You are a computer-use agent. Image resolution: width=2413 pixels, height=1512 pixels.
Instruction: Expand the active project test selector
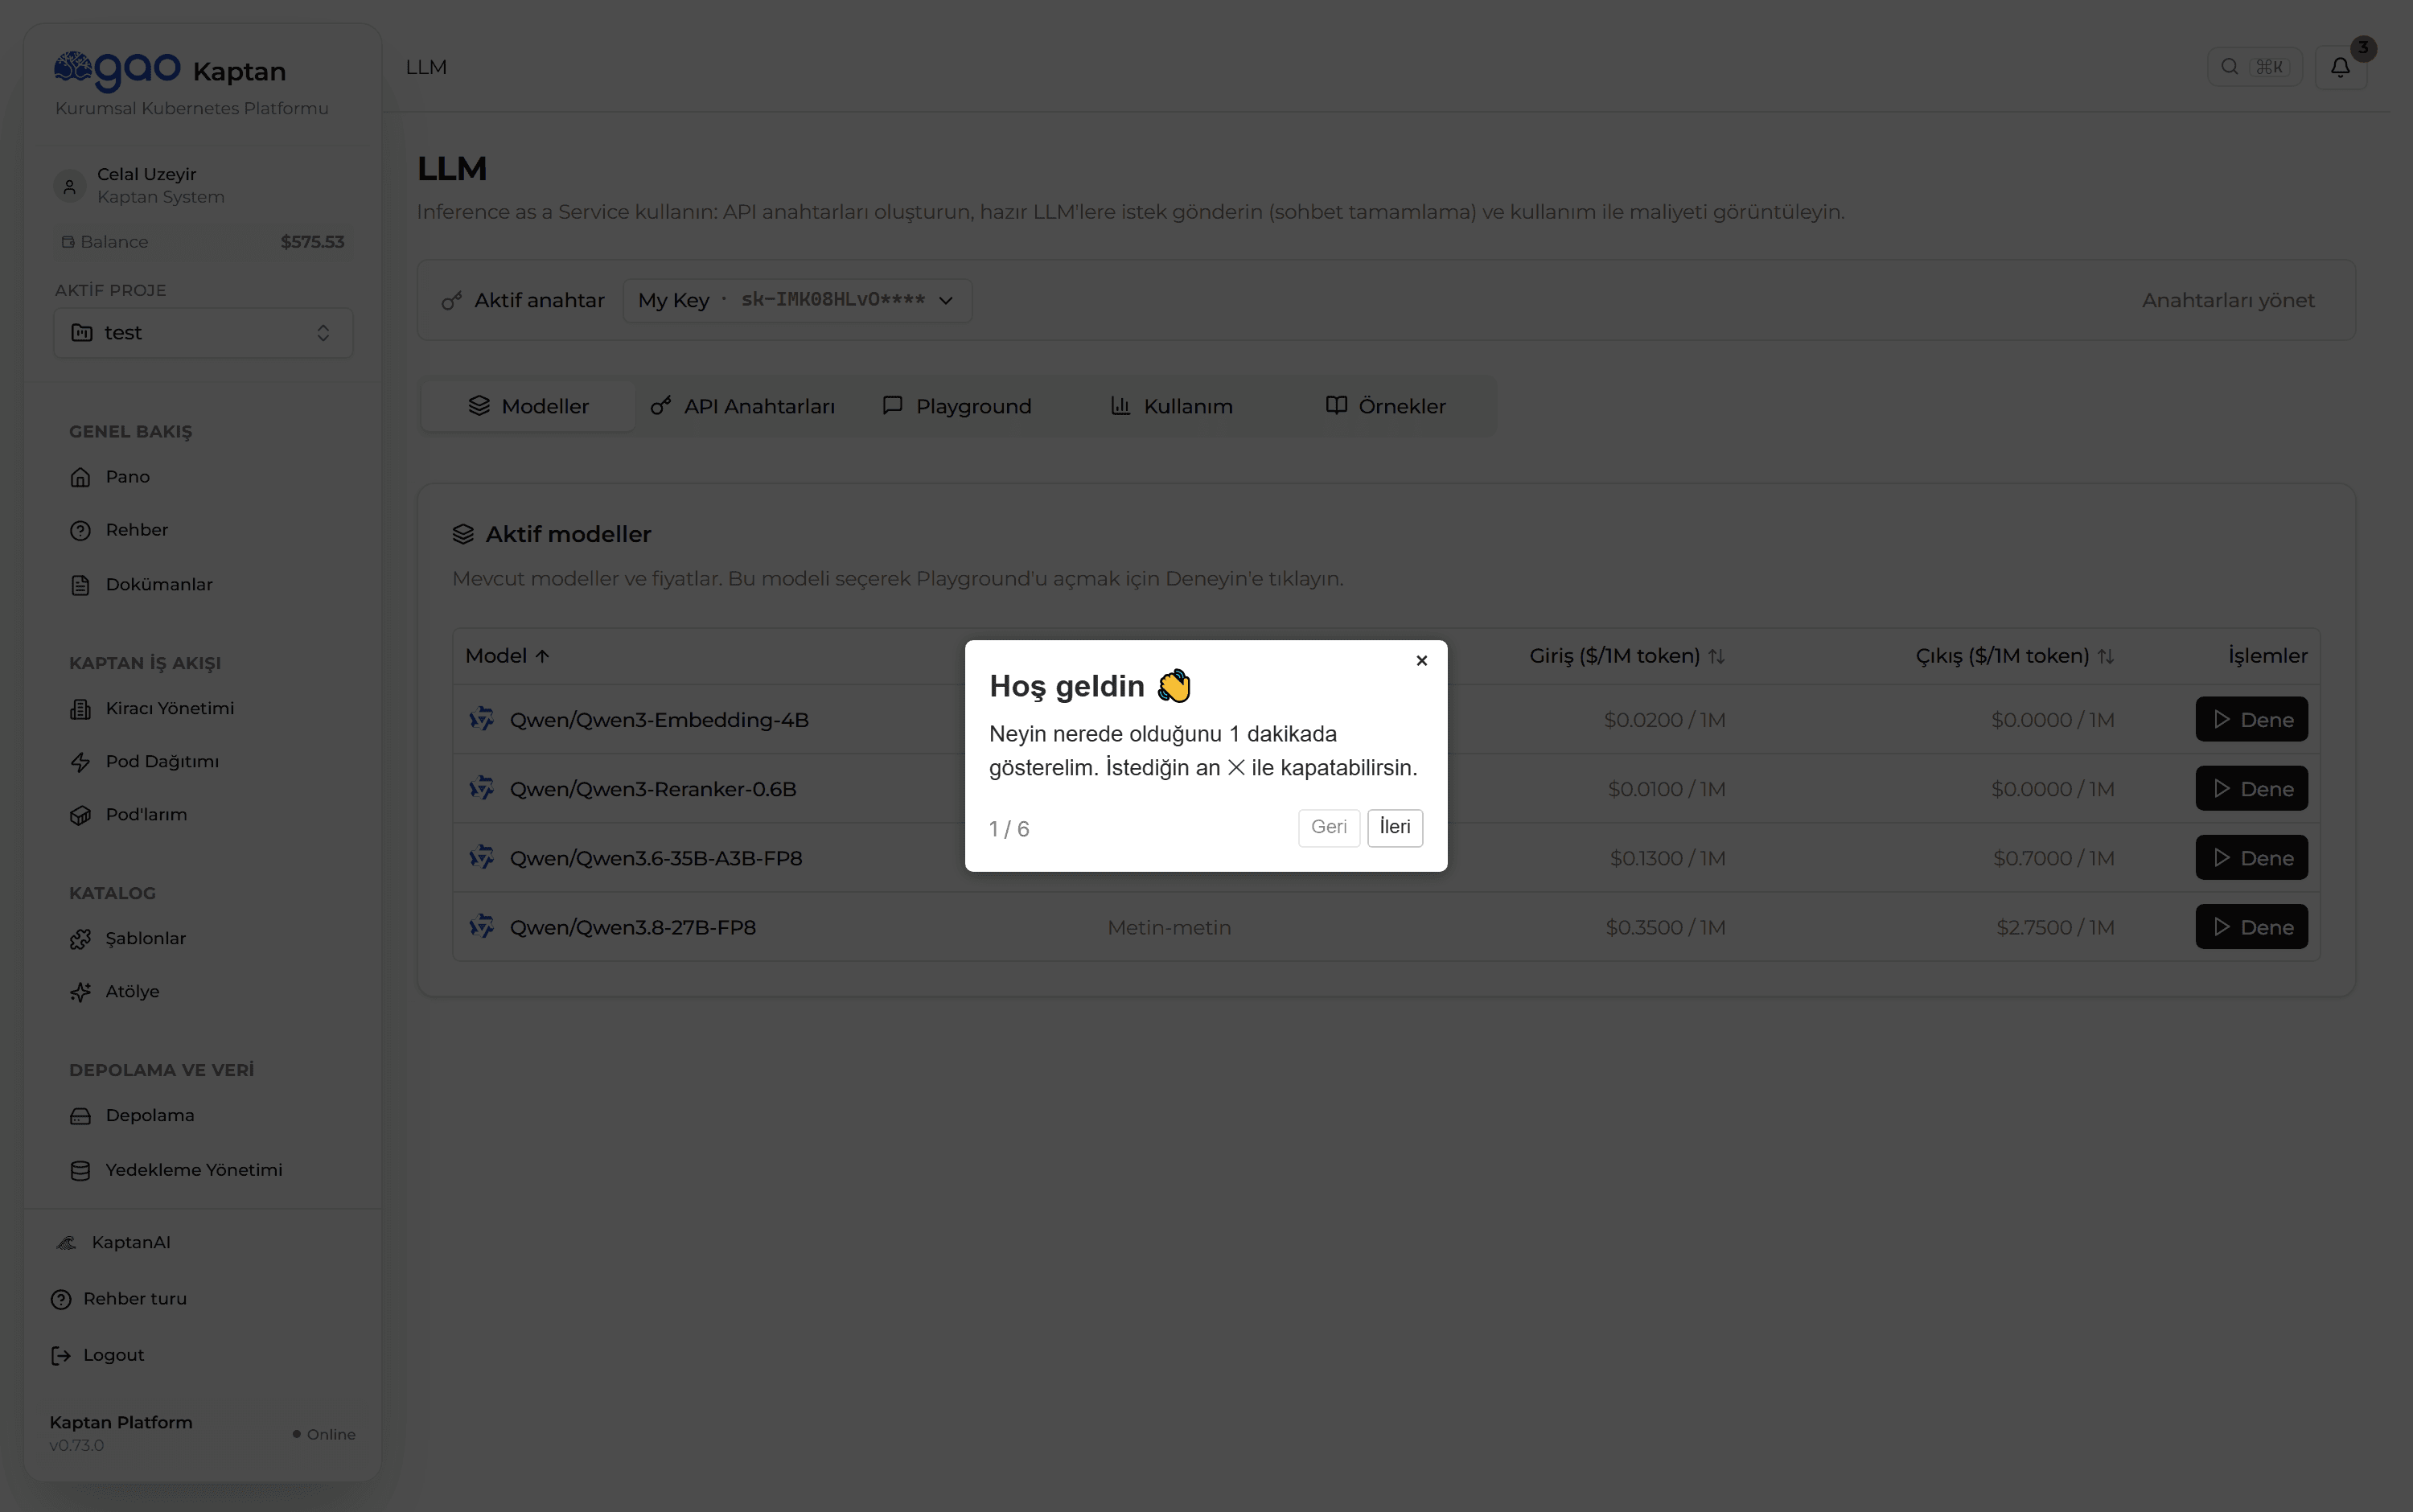pyautogui.click(x=203, y=332)
